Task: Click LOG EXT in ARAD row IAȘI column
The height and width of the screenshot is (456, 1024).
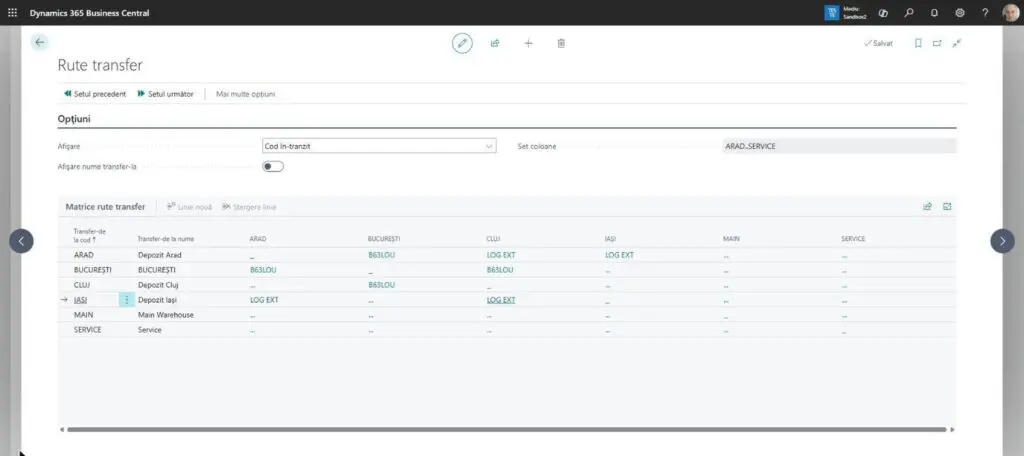Action: point(619,255)
